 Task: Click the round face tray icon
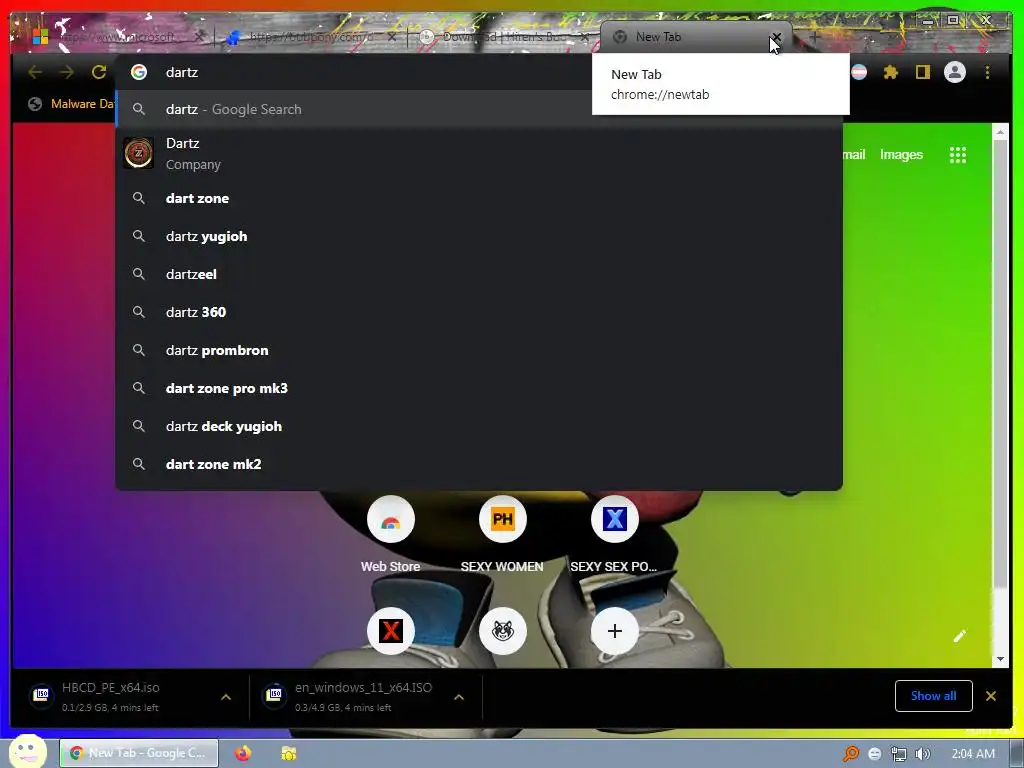874,754
